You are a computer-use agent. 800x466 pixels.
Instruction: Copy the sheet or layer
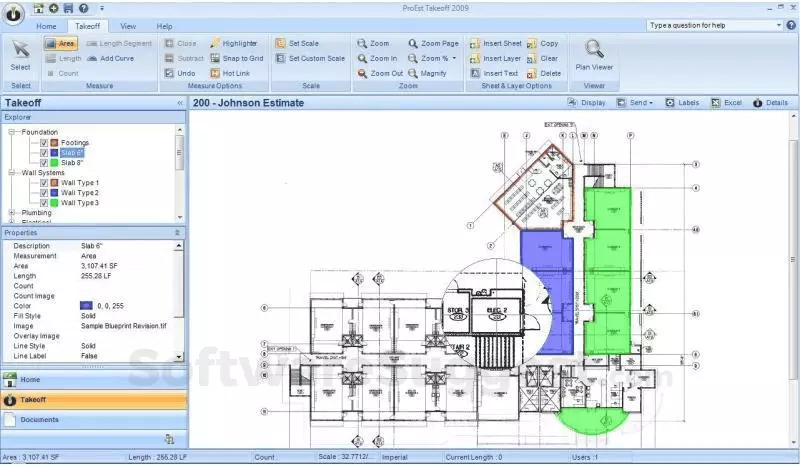[x=543, y=43]
